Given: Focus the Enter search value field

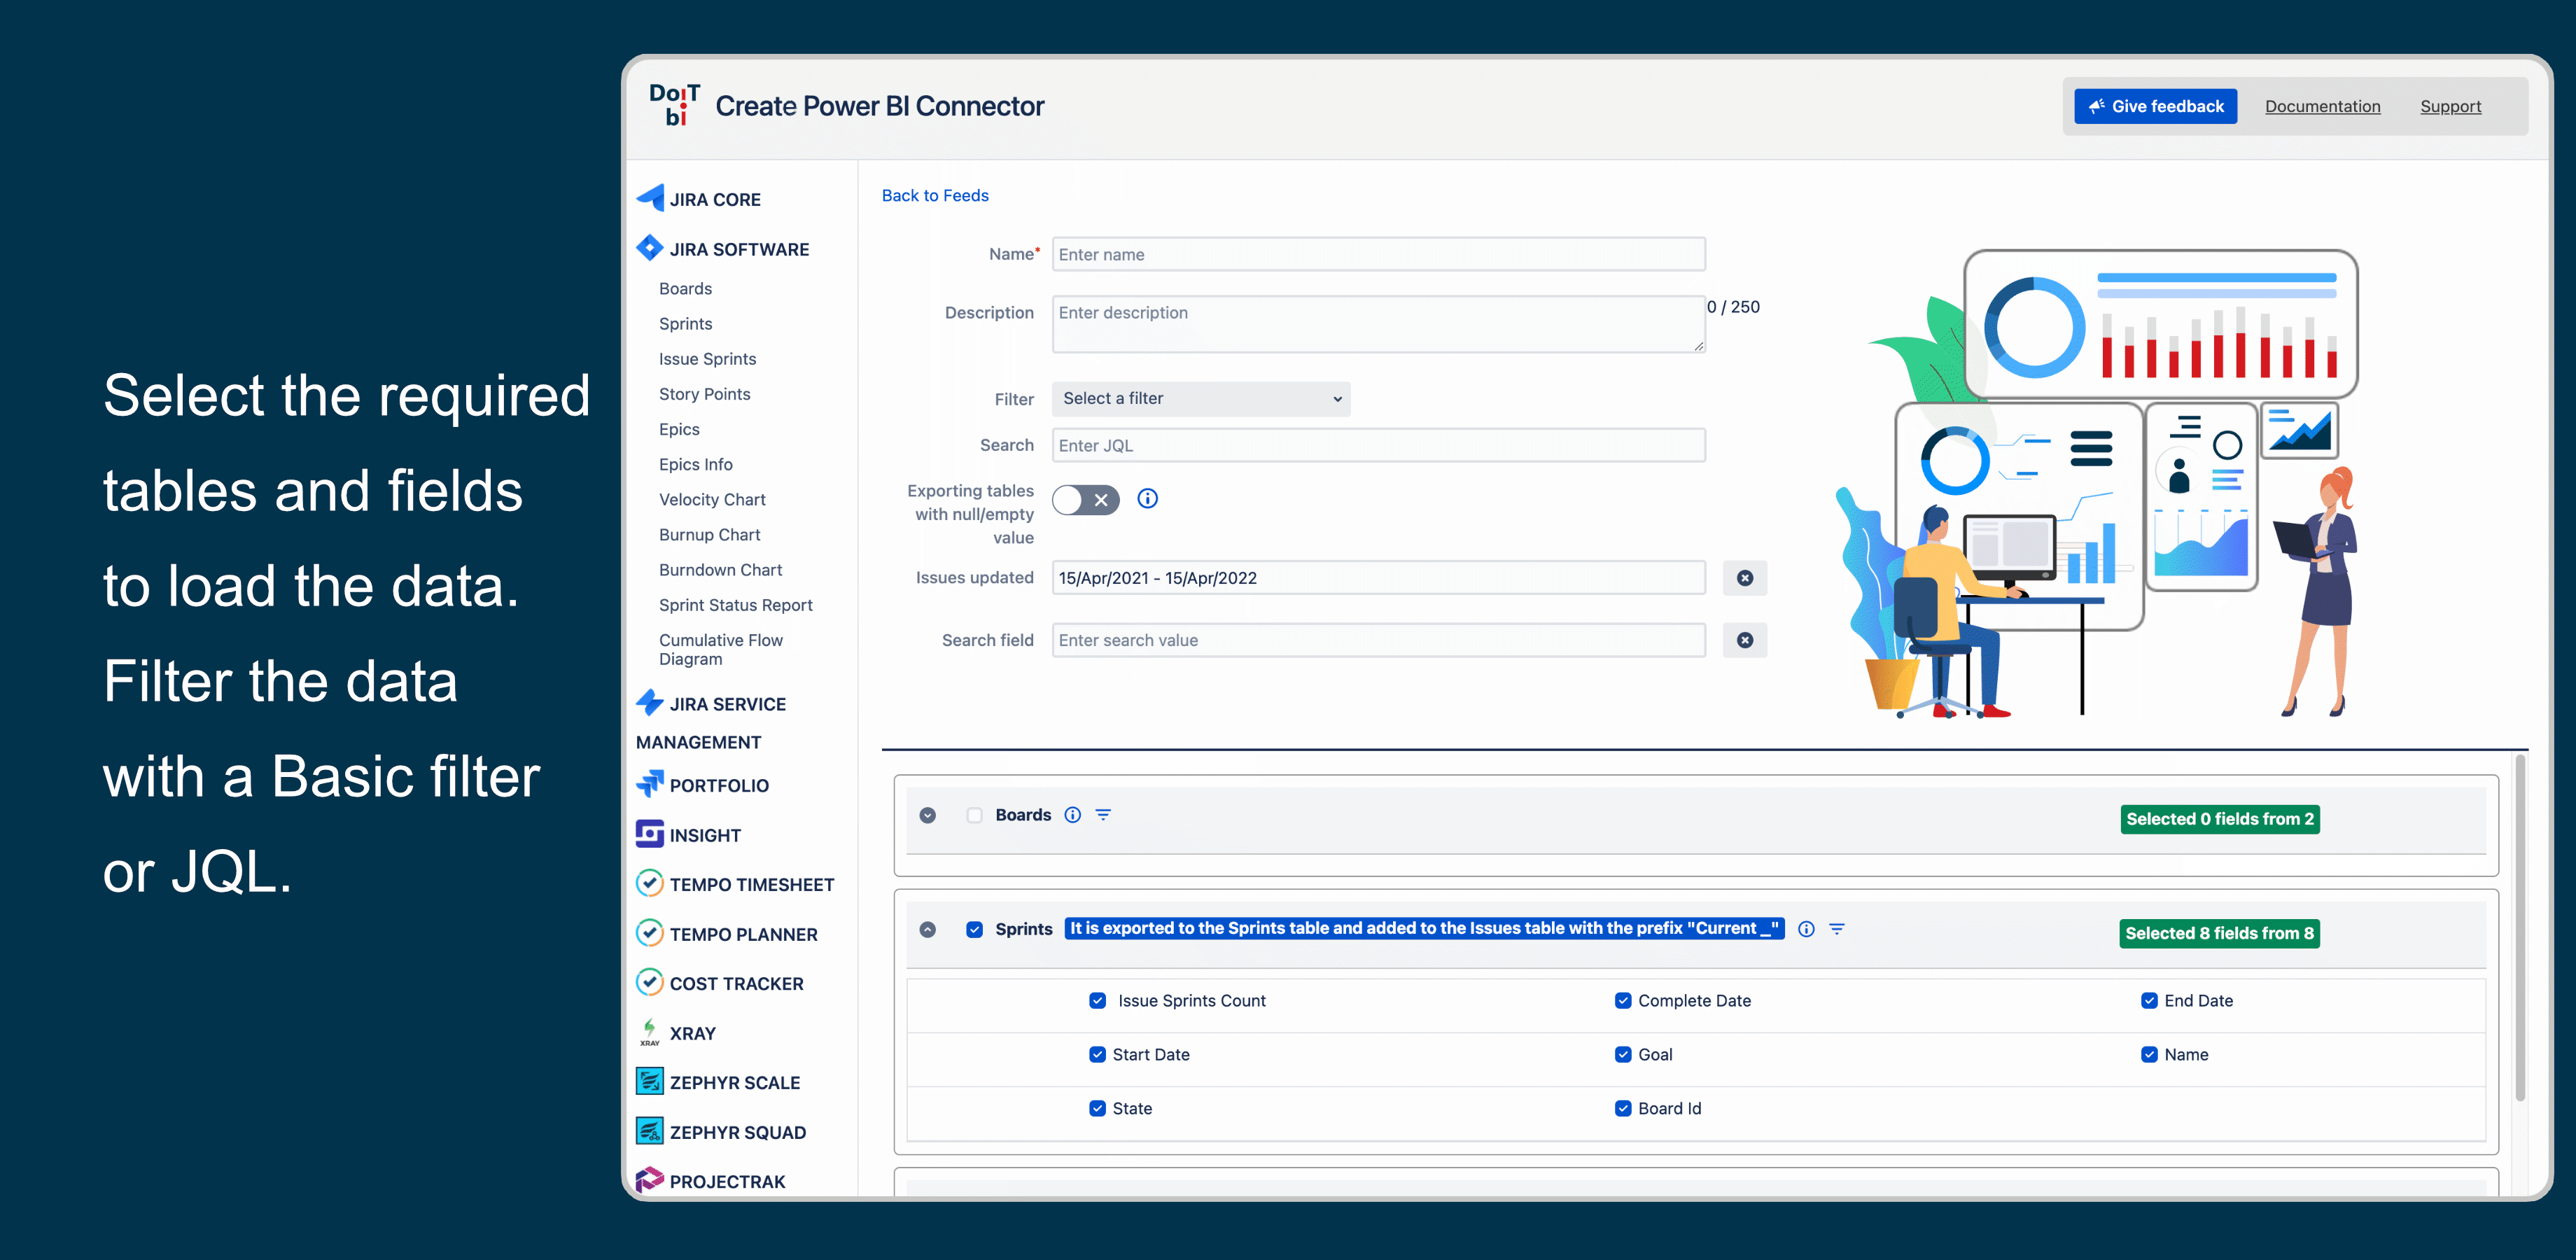Looking at the screenshot, I should [x=1379, y=640].
